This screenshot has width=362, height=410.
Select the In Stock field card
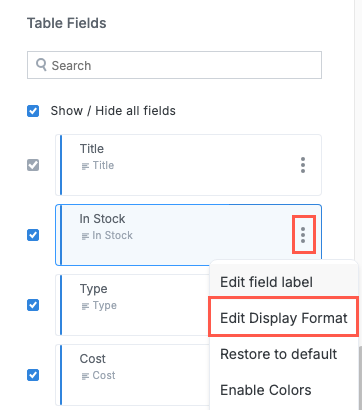coord(188,235)
